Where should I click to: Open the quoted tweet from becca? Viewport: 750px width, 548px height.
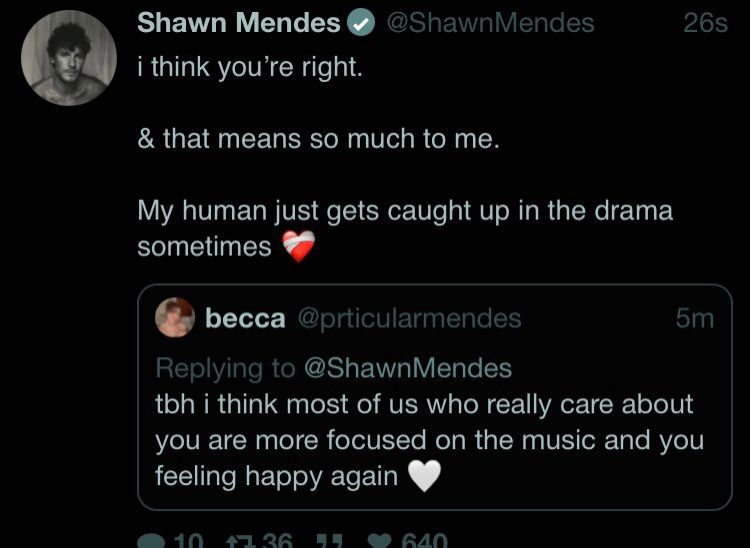[435, 397]
